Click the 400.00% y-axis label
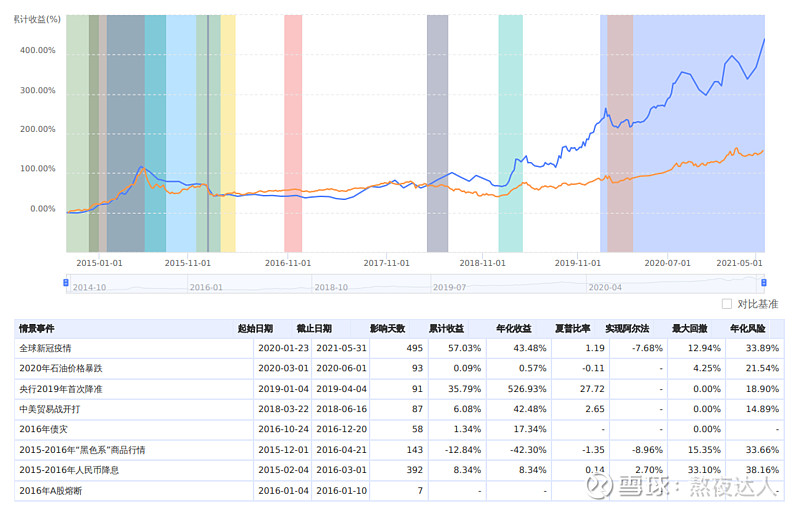Viewport: 800px width, 511px height. [38, 50]
